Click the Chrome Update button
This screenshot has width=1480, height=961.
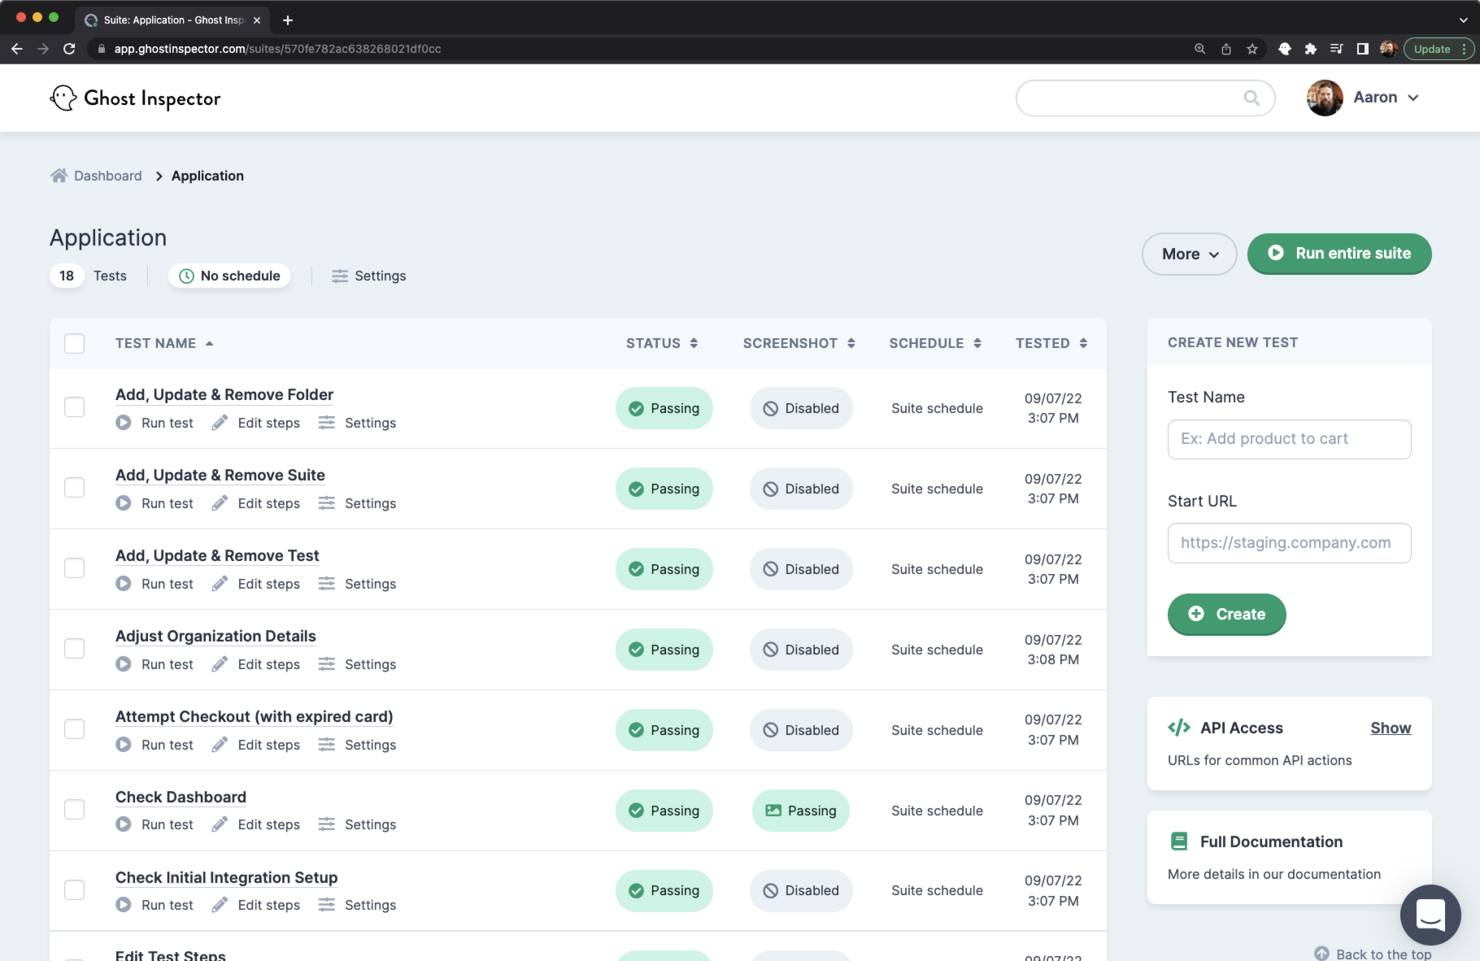coord(1432,49)
